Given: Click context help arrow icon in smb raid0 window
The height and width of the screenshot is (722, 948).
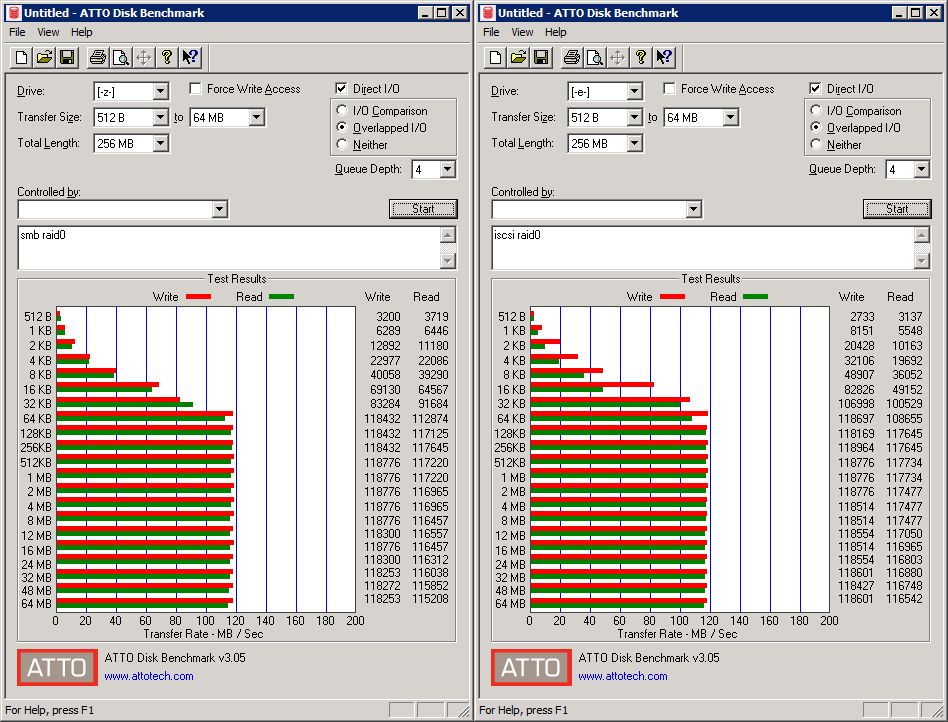Looking at the screenshot, I should [x=190, y=57].
